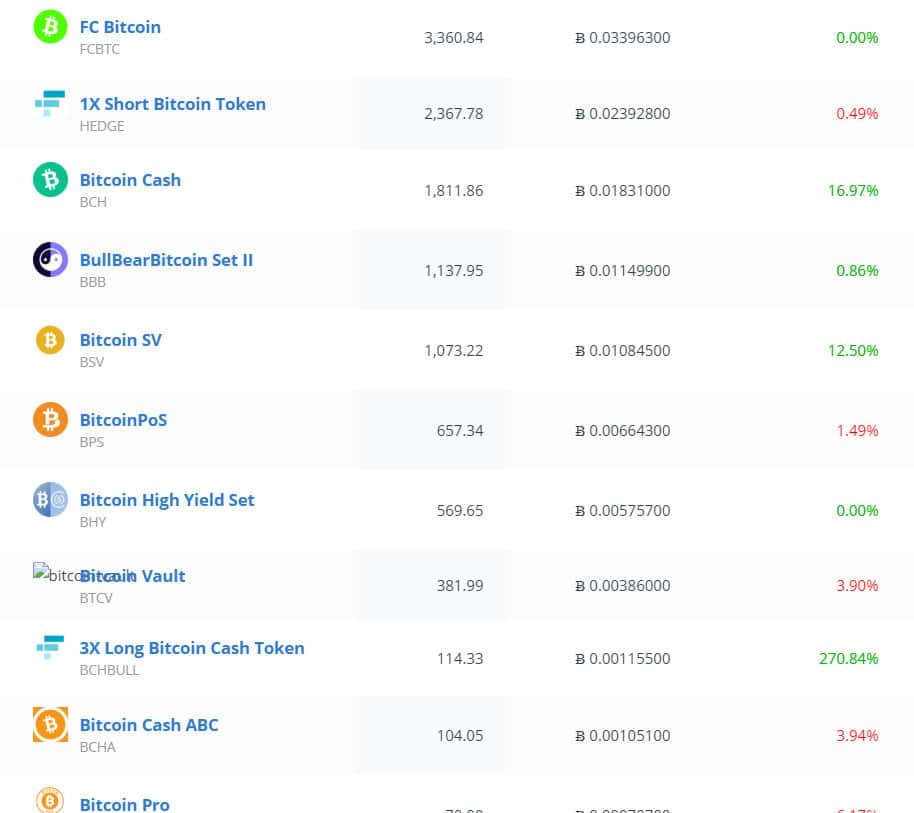914x813 pixels.
Task: Click the orange BitcoinPoS coin icon
Action: (50, 420)
